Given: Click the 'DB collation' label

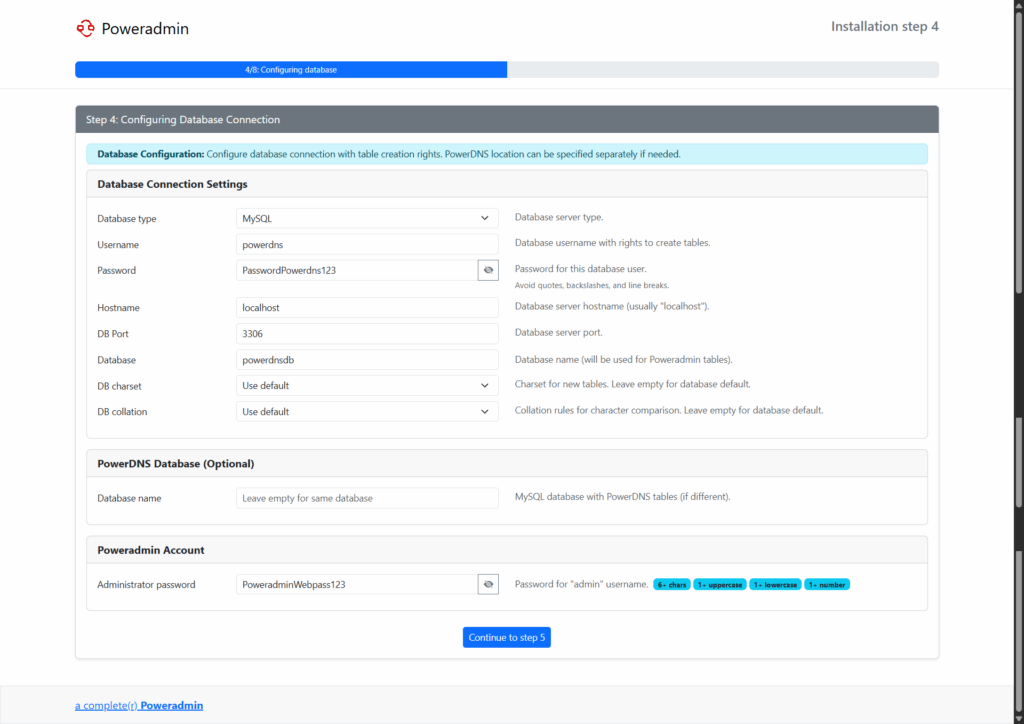Looking at the screenshot, I should [122, 412].
